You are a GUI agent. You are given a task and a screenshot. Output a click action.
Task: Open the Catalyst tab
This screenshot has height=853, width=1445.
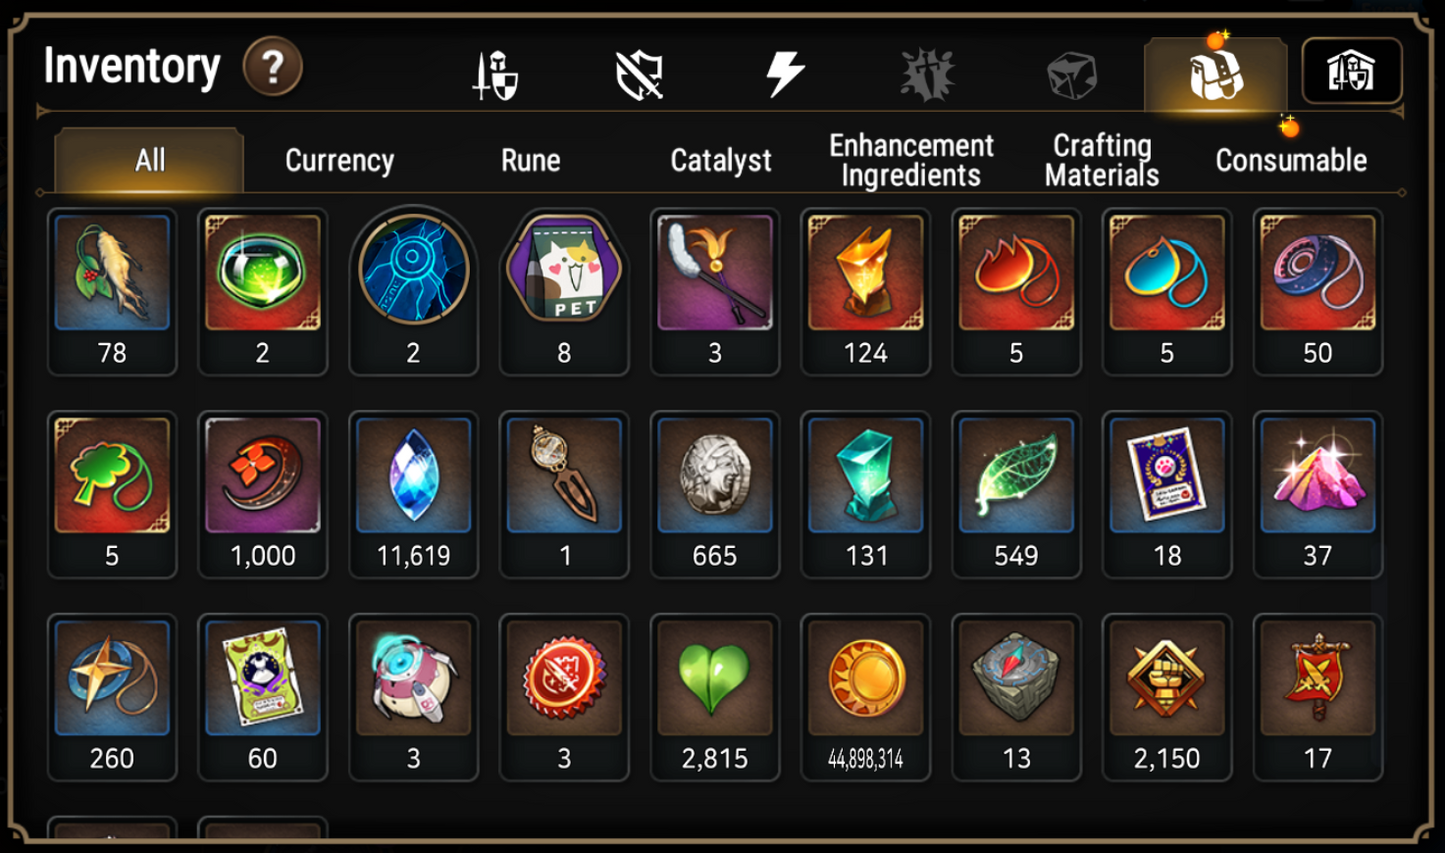(721, 160)
